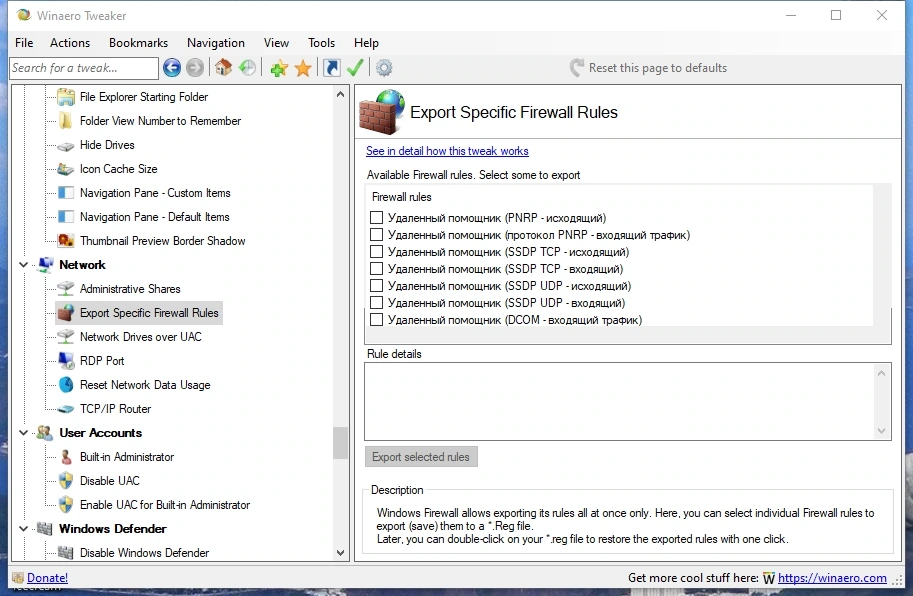Check the DCOM - входящий трафик rule
The width and height of the screenshot is (913, 596).
pos(376,320)
